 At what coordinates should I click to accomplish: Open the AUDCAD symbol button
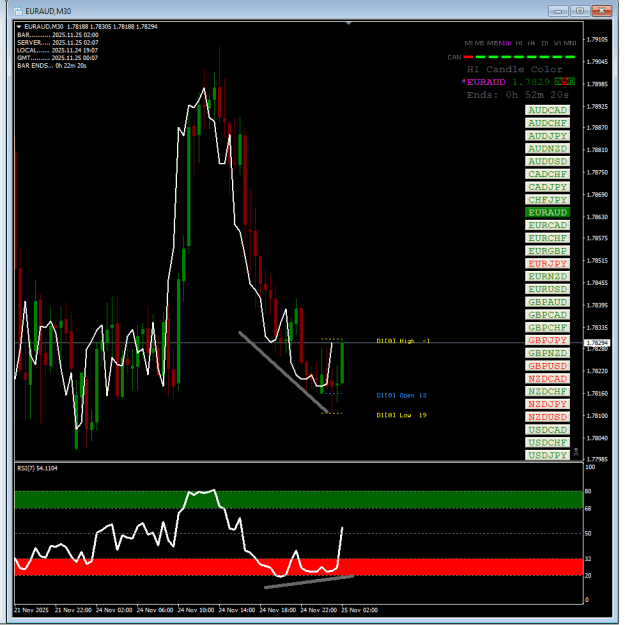547,110
